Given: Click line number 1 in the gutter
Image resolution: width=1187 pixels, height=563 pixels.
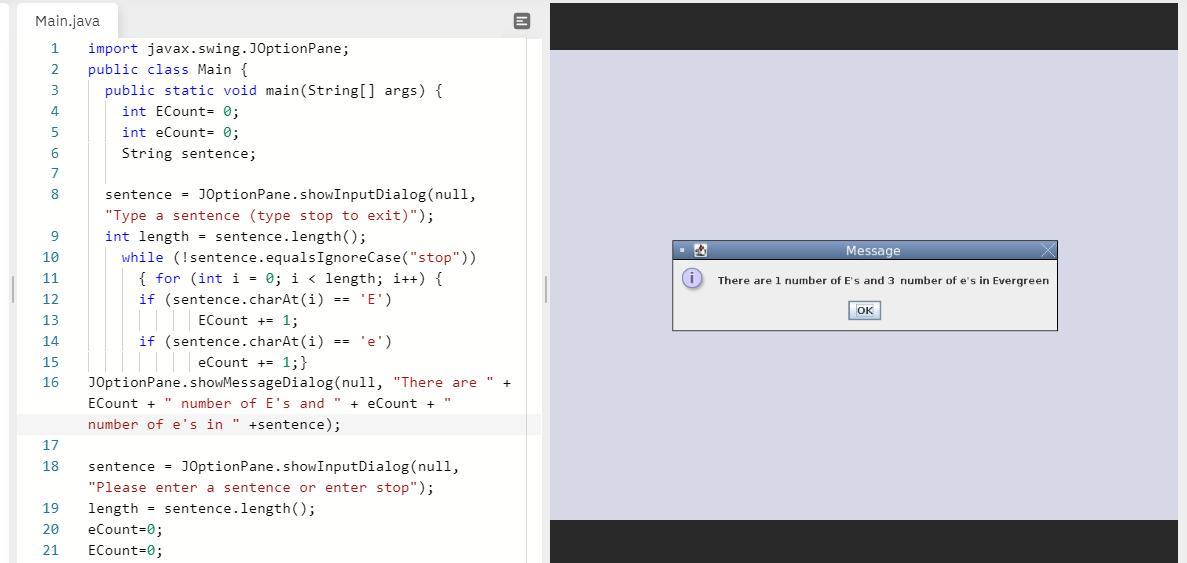Looking at the screenshot, I should click(55, 48).
